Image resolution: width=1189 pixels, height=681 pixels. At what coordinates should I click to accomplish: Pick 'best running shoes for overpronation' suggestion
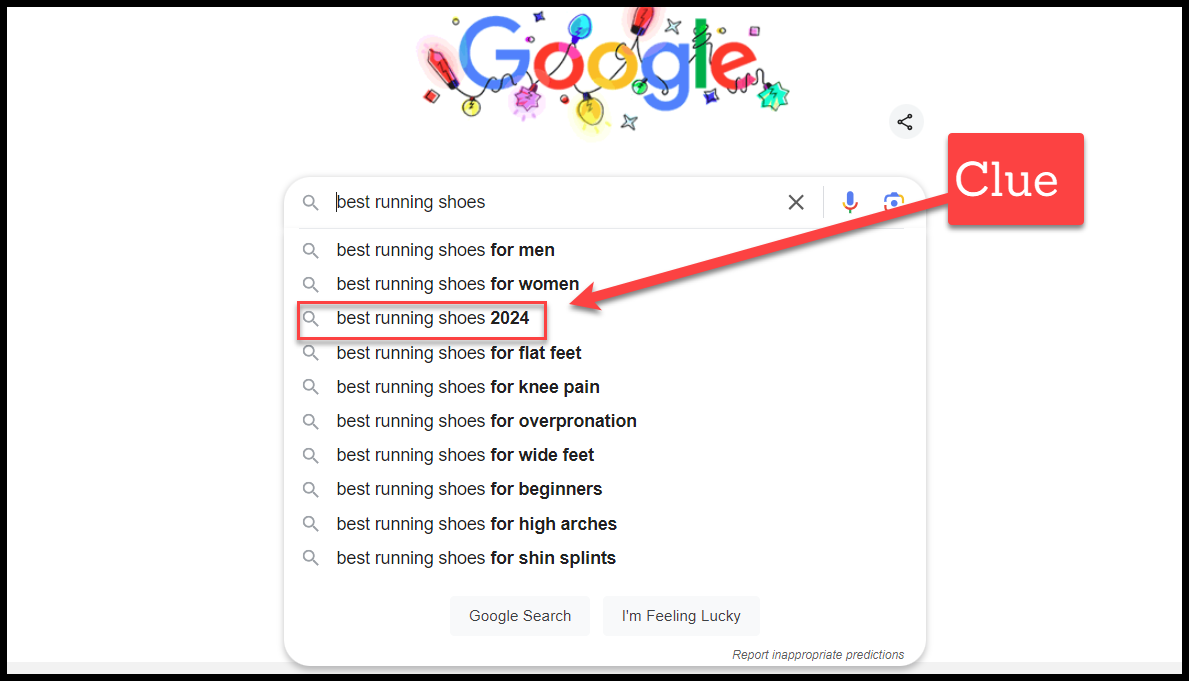coord(486,421)
